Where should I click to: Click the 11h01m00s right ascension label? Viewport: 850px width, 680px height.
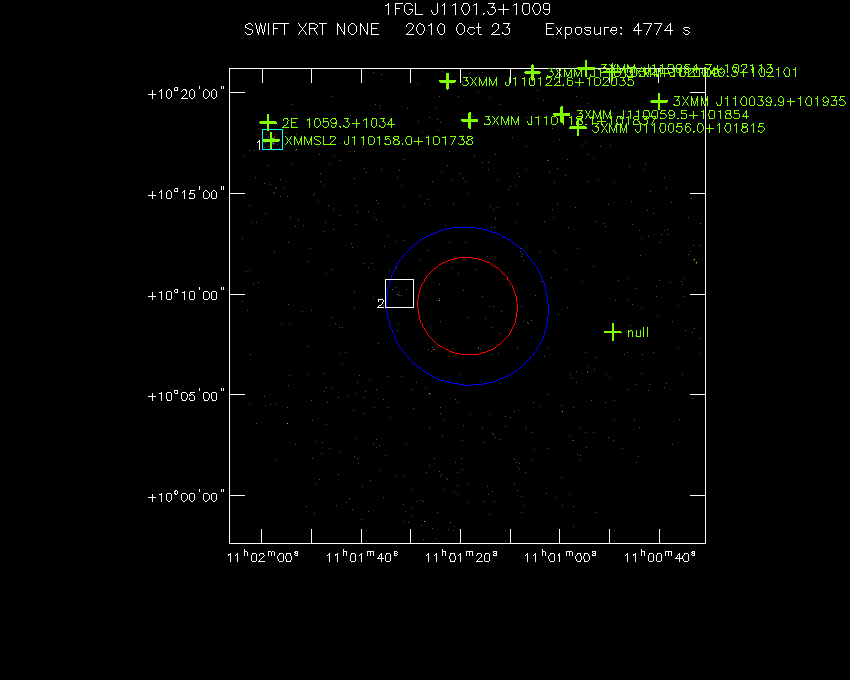(x=561, y=557)
